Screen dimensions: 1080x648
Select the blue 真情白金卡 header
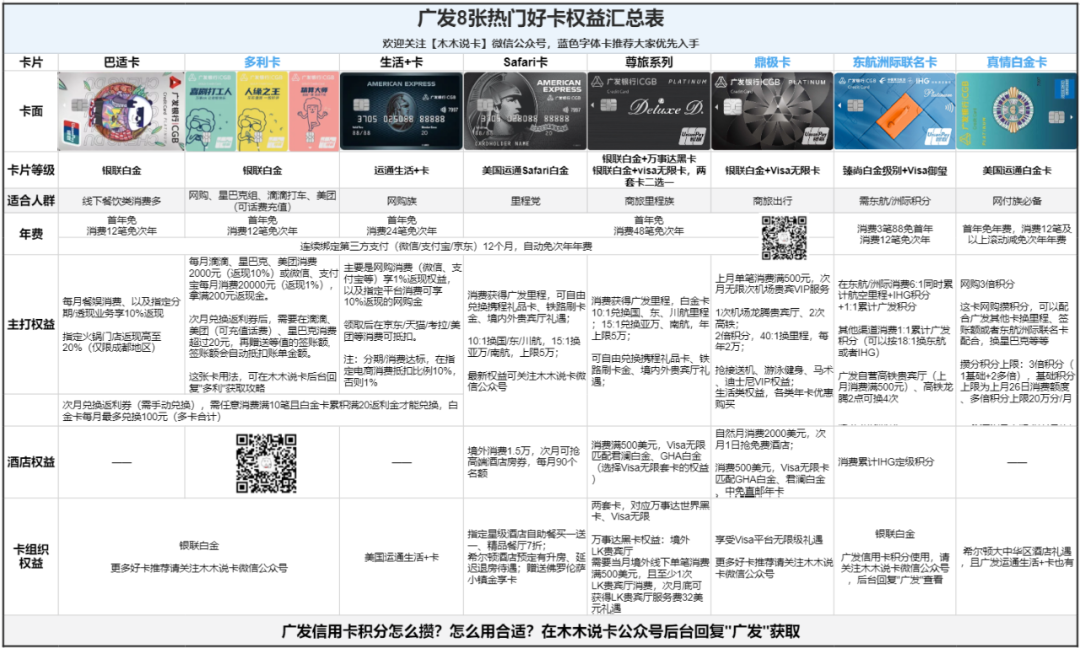click(1017, 62)
